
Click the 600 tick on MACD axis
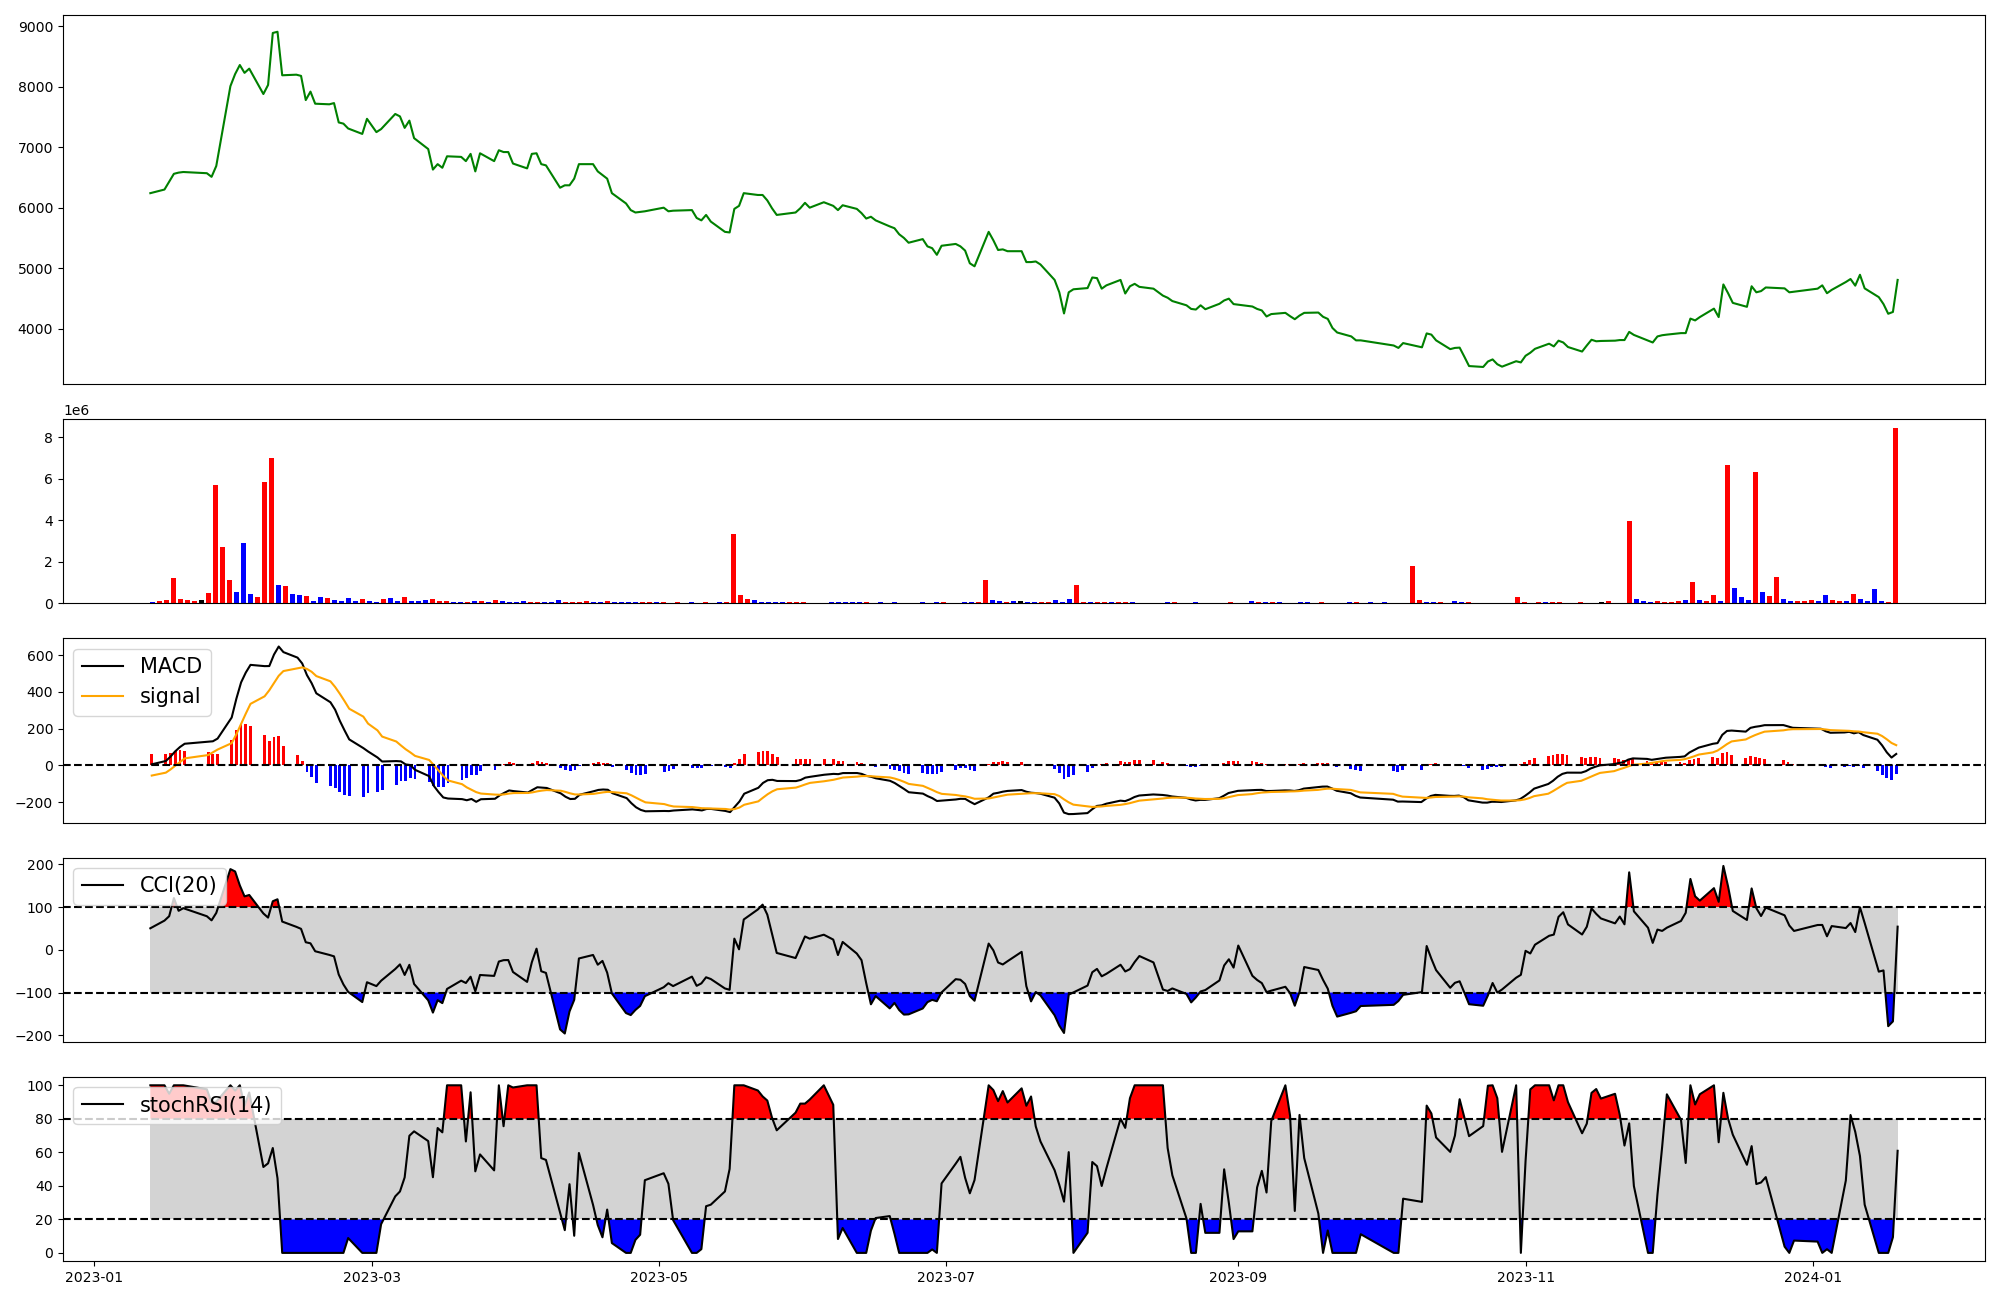[x=40, y=656]
